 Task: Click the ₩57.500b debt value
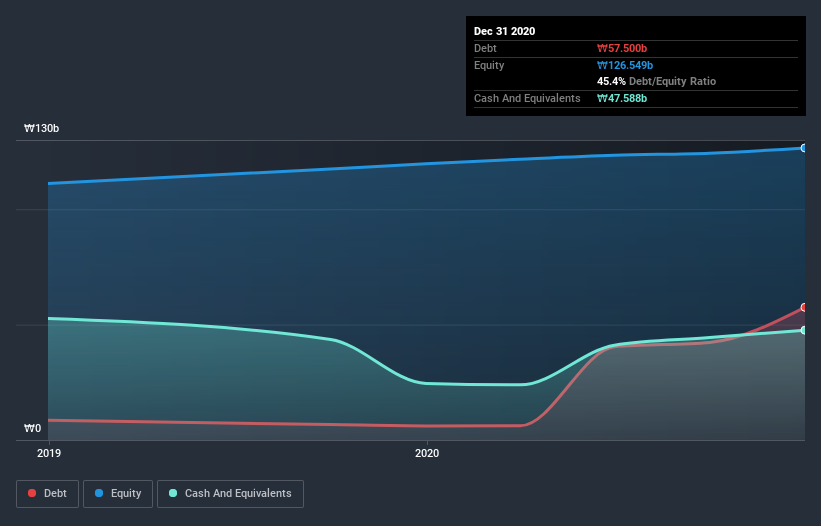(622, 48)
